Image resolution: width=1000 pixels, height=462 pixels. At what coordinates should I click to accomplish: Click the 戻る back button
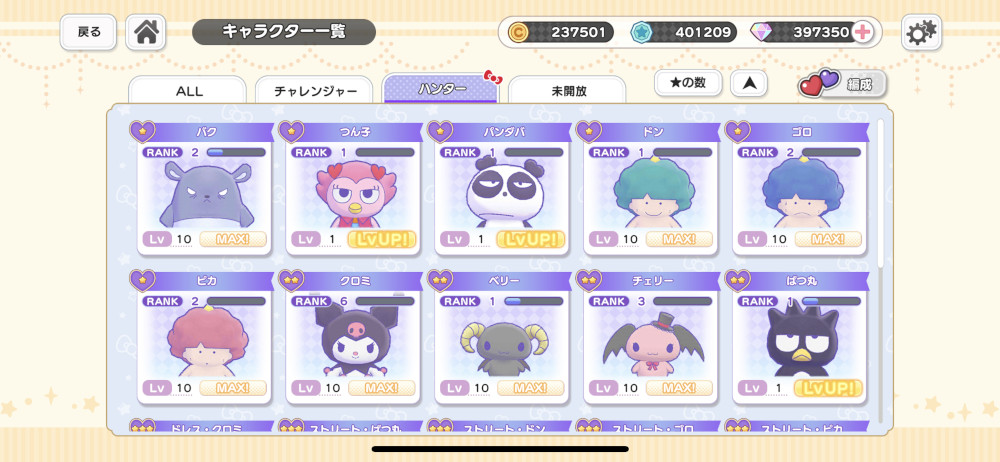pyautogui.click(x=89, y=32)
